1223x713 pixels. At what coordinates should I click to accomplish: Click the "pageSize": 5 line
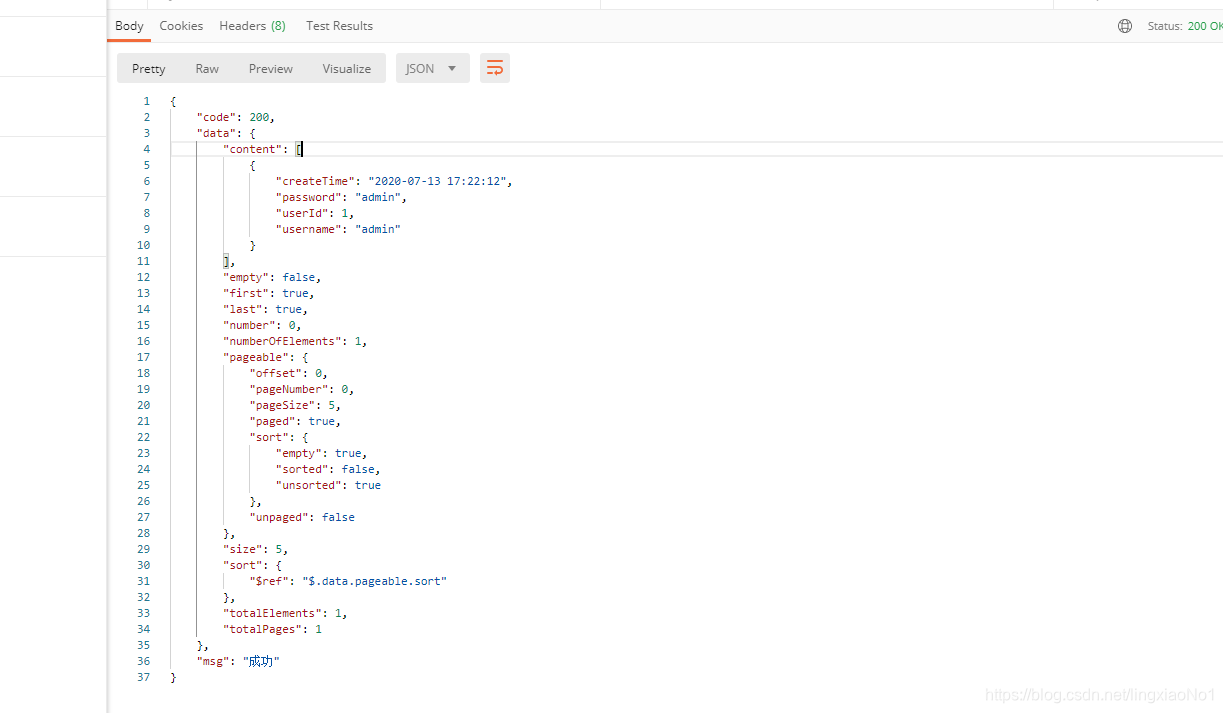click(295, 405)
